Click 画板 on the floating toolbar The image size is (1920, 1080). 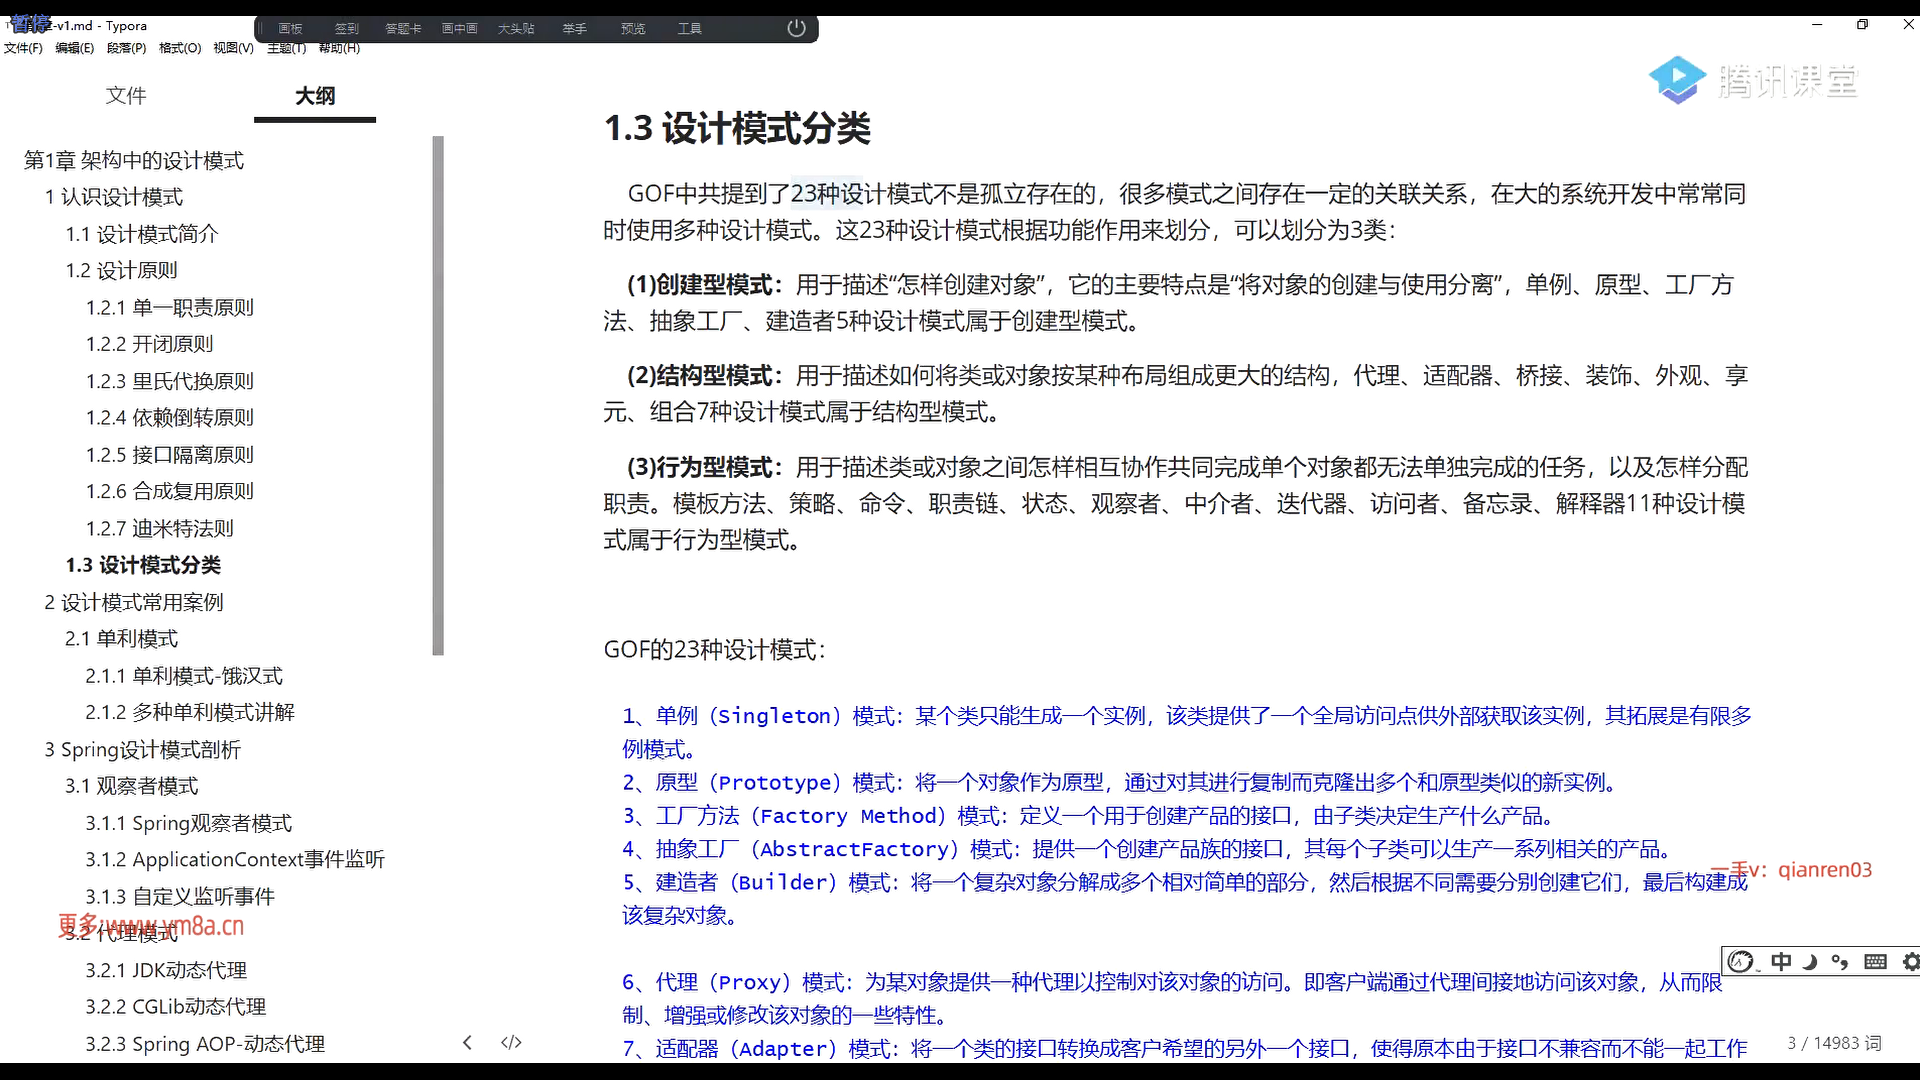tap(290, 28)
